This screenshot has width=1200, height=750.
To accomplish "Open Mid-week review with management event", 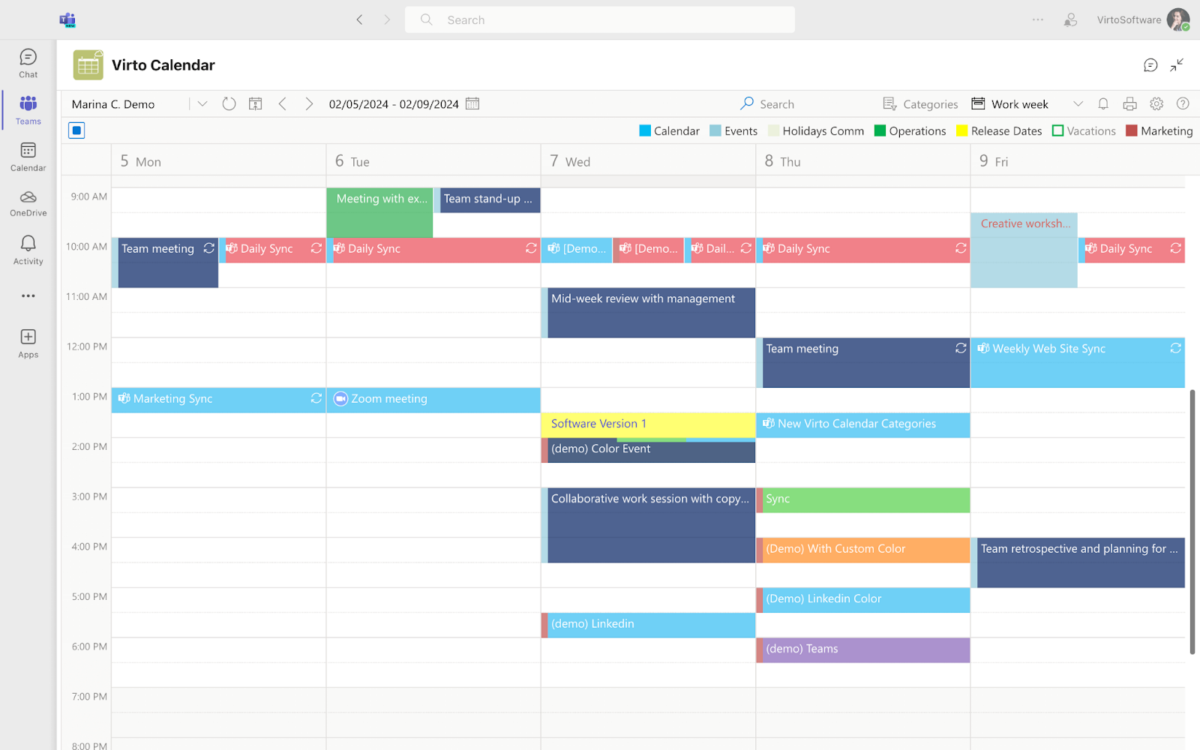I will click(650, 312).
